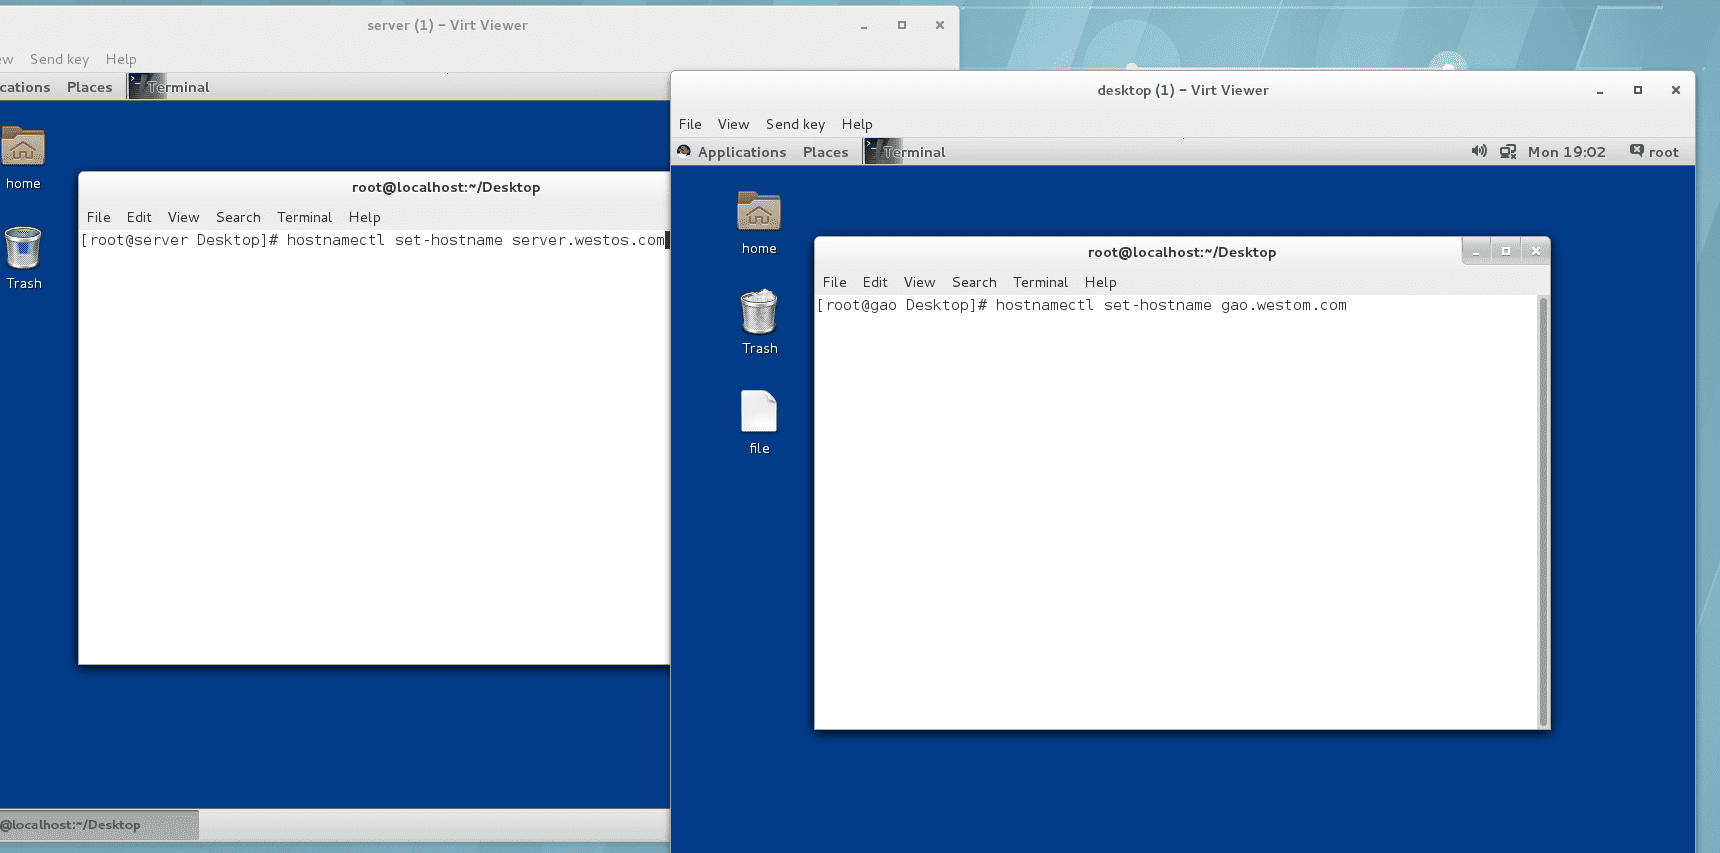Click Terminal launcher in desktop VM panel

tap(906, 152)
